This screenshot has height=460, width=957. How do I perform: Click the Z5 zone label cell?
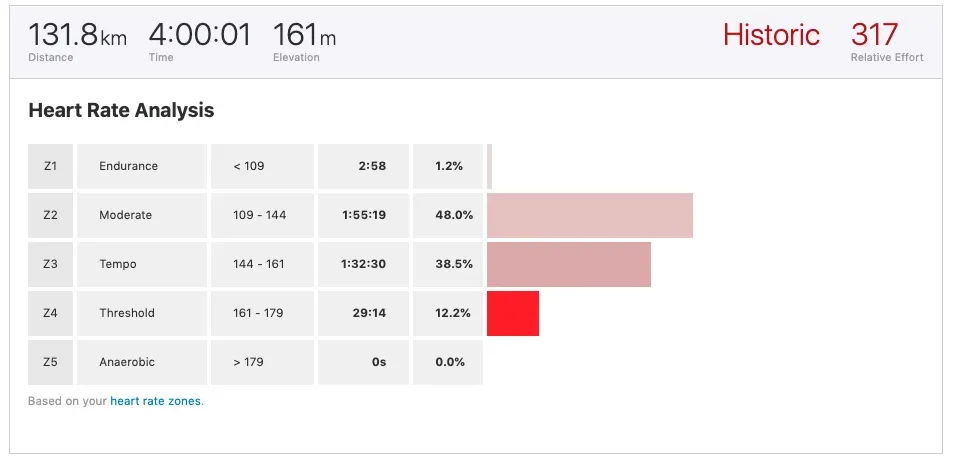(x=50, y=362)
